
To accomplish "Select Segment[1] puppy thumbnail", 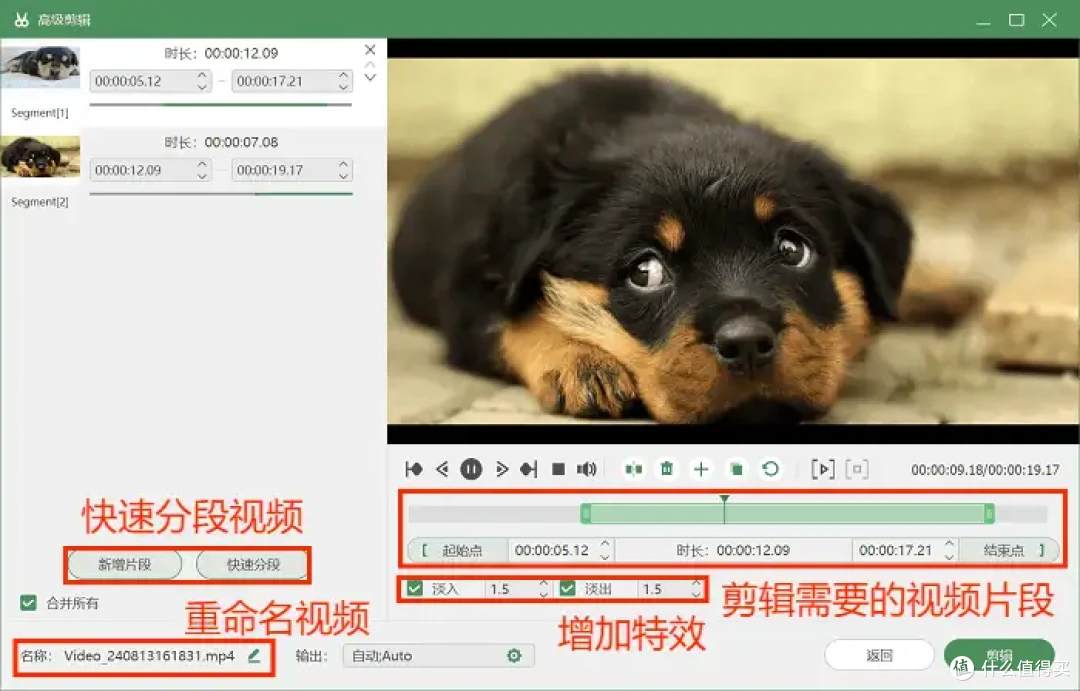I will pos(40,67).
